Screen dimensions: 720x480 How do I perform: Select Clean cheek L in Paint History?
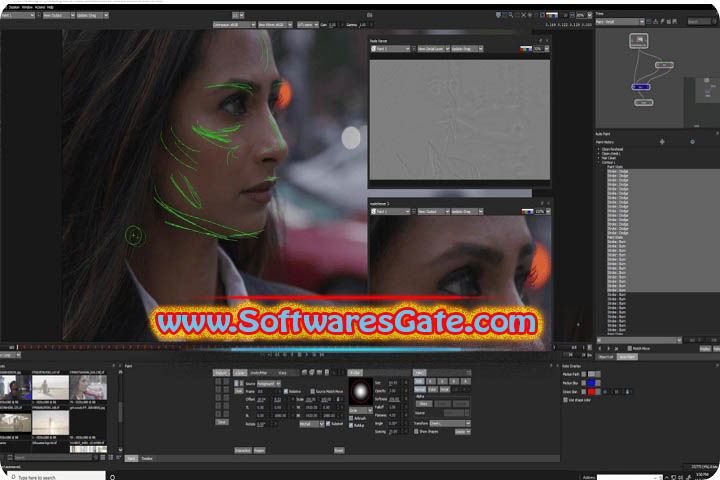[612, 153]
